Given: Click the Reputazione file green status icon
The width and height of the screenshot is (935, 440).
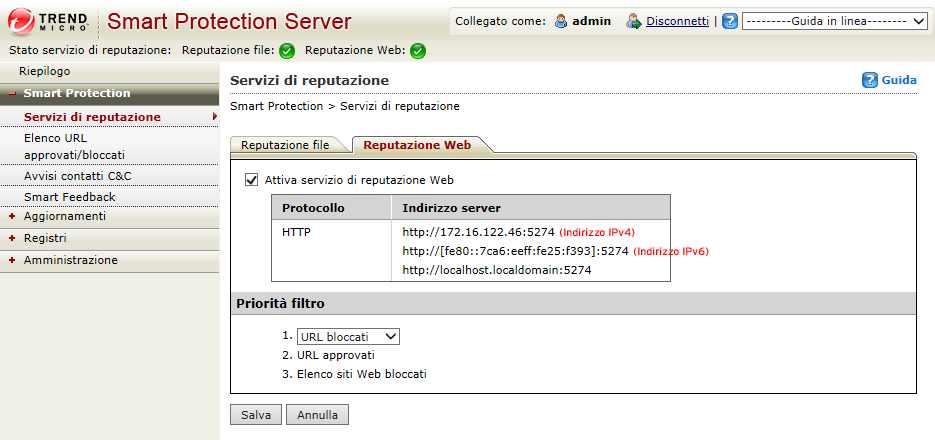Looking at the screenshot, I should (287, 51).
